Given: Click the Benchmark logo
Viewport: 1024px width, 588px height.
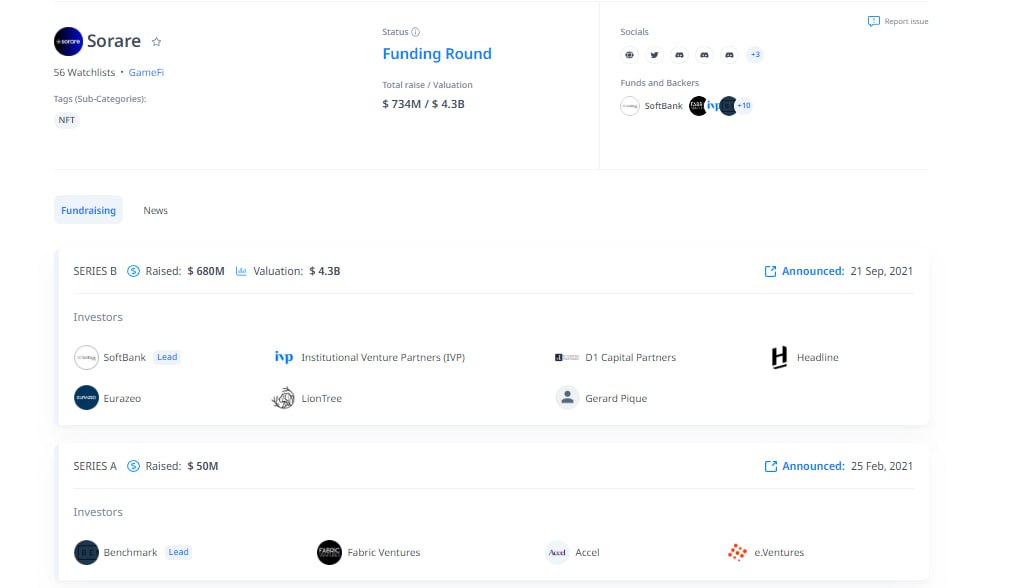Looking at the screenshot, I should 86,553.
